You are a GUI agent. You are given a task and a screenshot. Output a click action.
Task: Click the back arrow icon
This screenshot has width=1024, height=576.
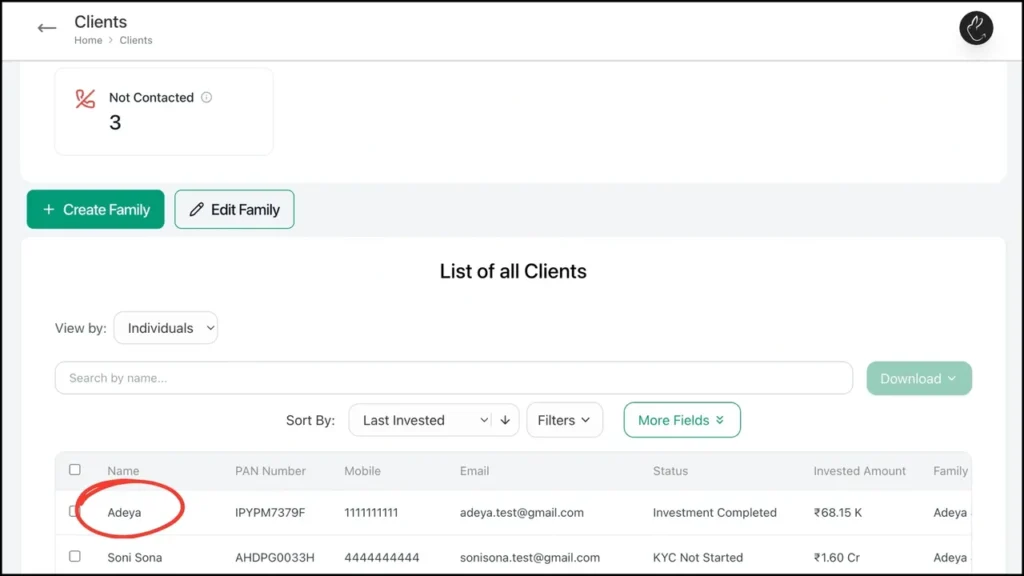(x=46, y=29)
